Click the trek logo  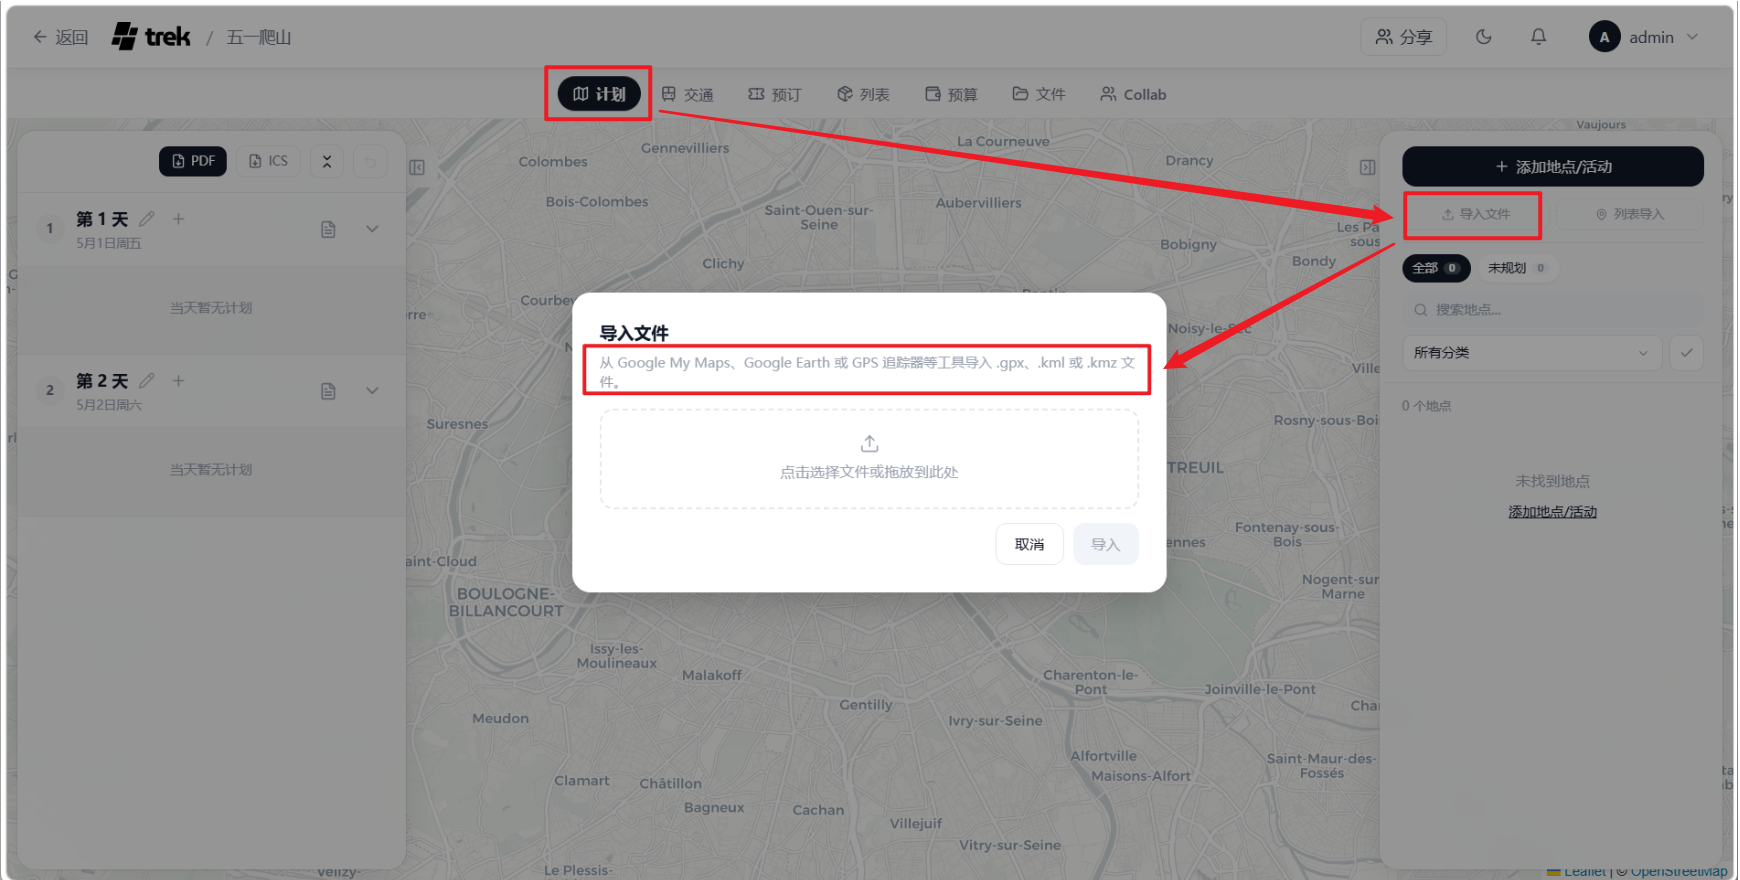pos(151,37)
